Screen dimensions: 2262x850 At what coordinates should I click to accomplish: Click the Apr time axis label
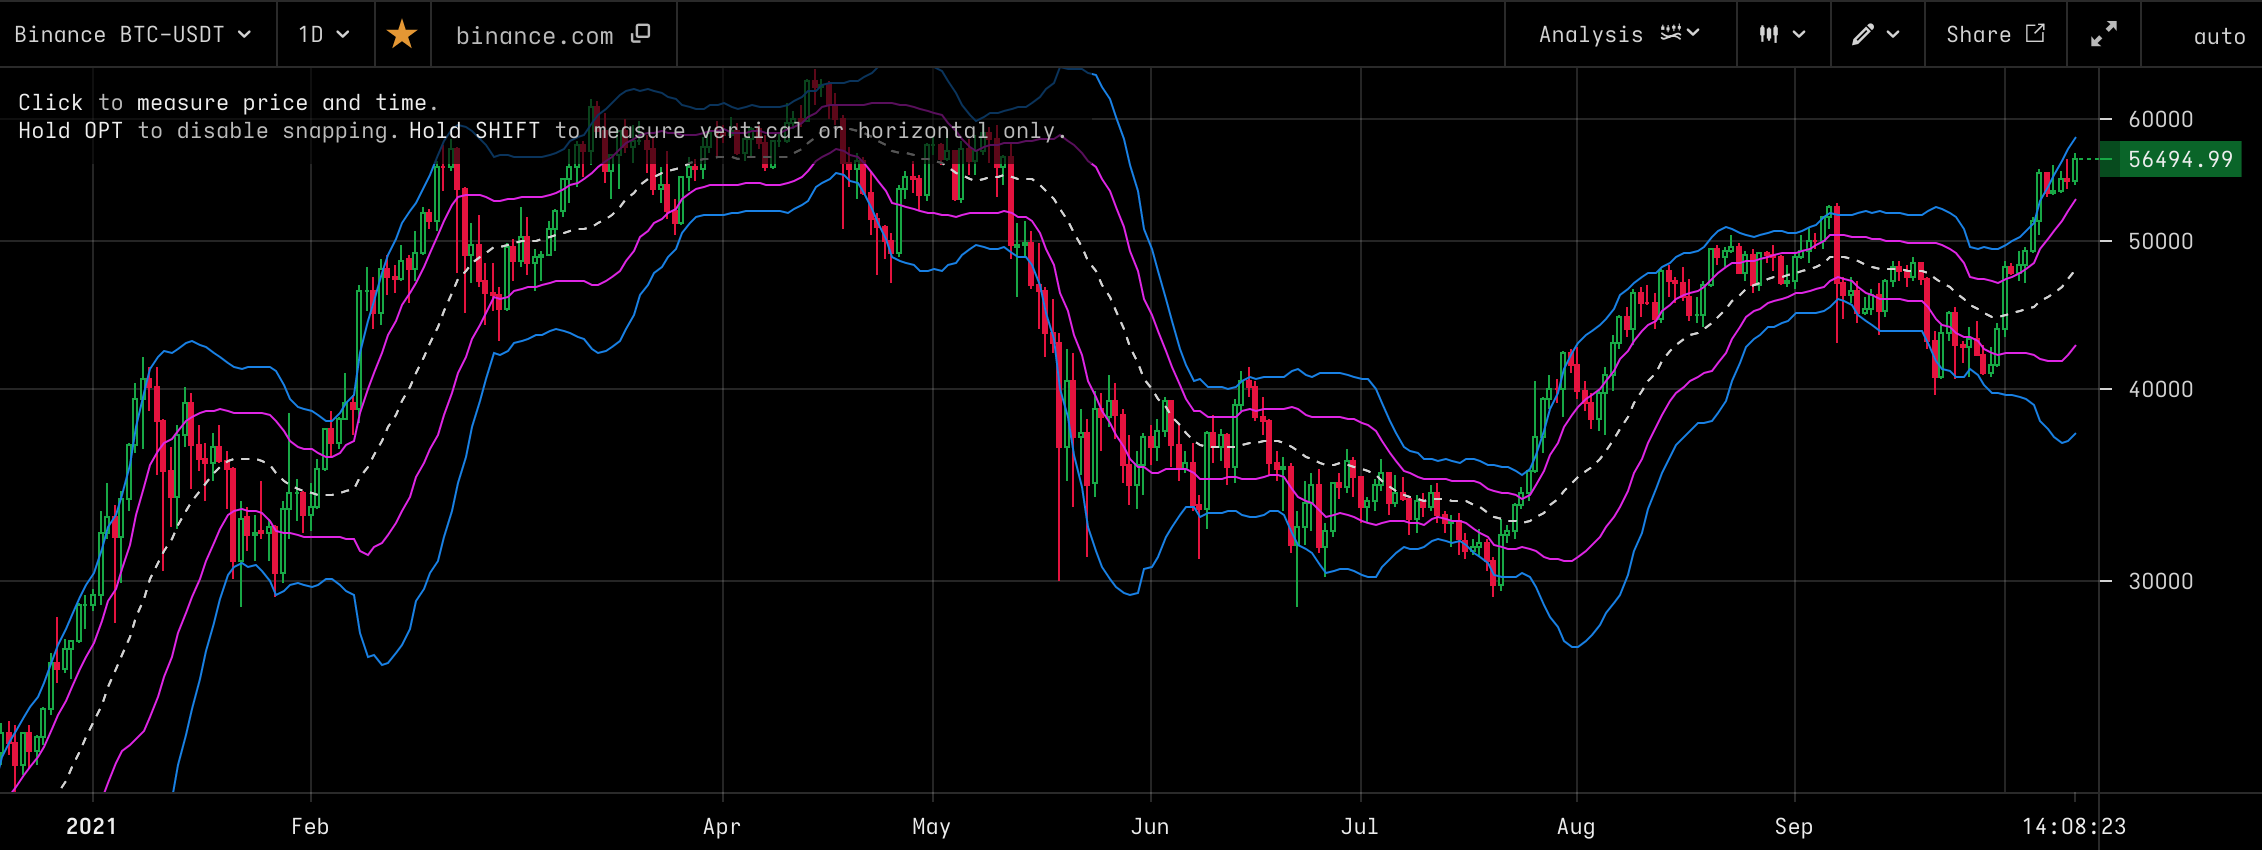(722, 826)
